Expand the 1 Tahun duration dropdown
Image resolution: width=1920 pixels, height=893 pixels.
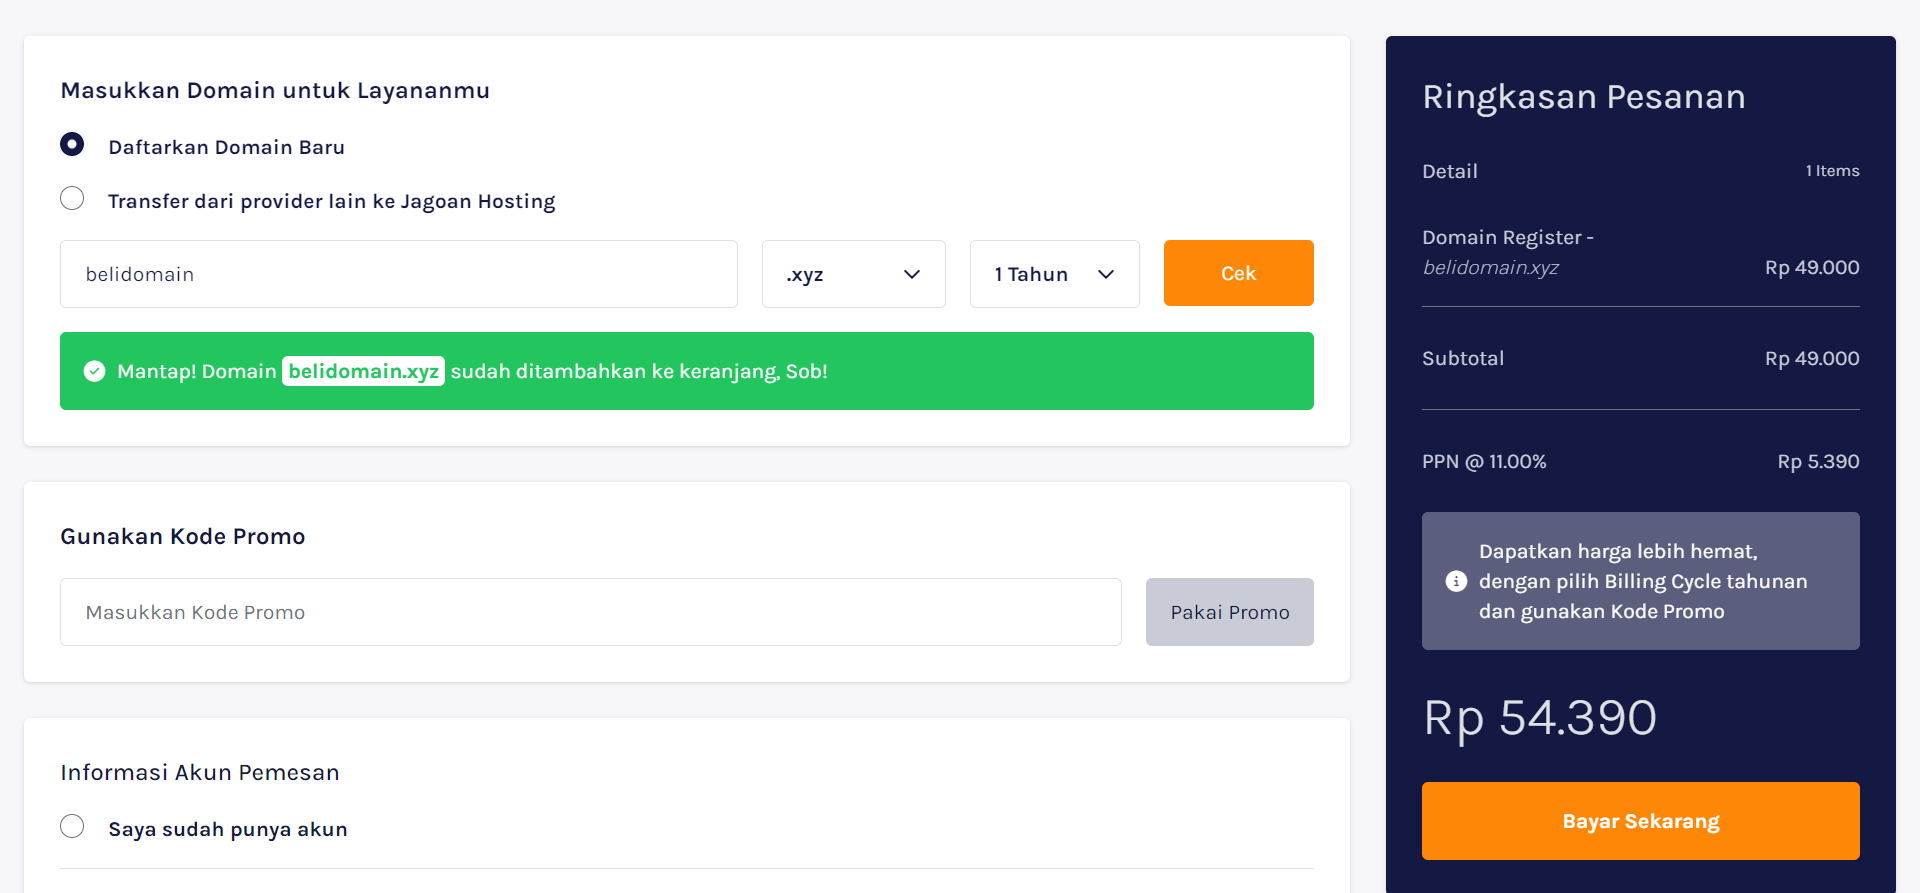click(1054, 274)
